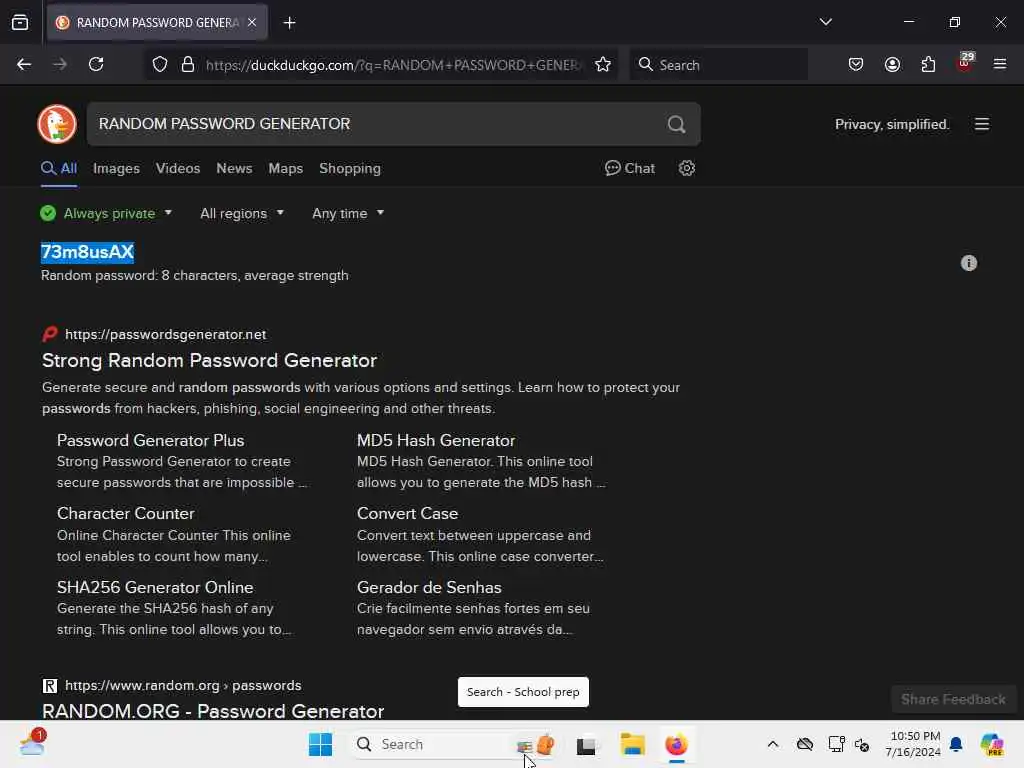
Task: Expand the All regions dropdown
Action: (x=242, y=214)
